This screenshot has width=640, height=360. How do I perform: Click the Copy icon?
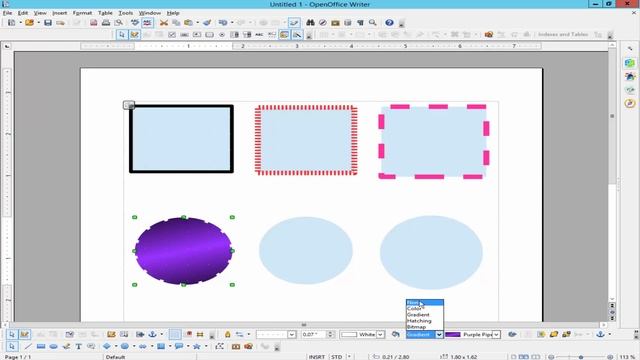point(176,23)
